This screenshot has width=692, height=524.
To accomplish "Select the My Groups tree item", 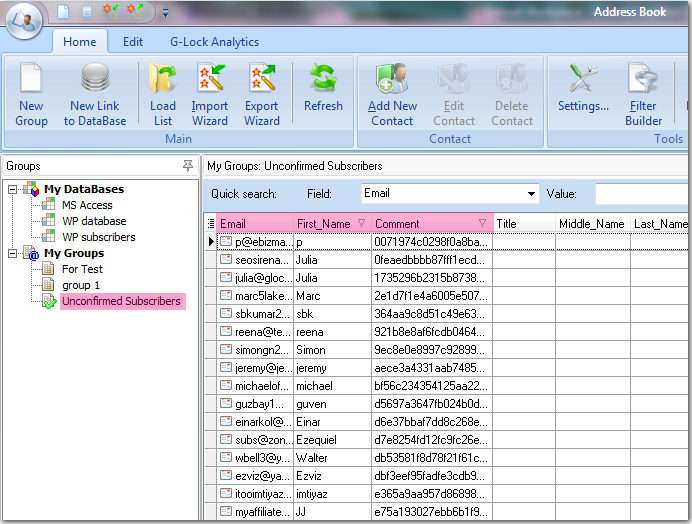I will coord(74,253).
